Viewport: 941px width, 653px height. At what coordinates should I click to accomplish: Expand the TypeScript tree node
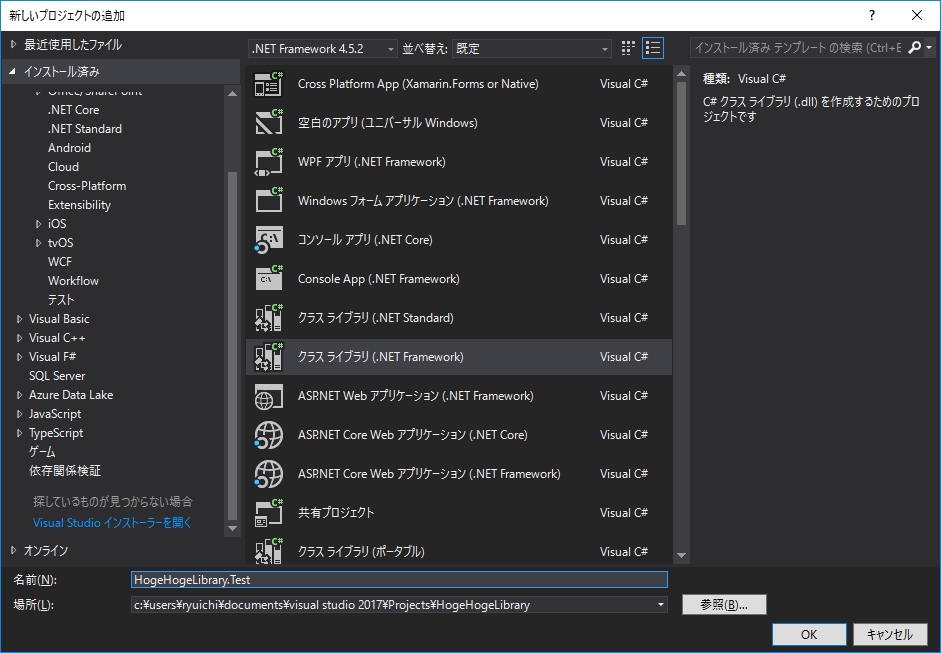click(x=19, y=433)
